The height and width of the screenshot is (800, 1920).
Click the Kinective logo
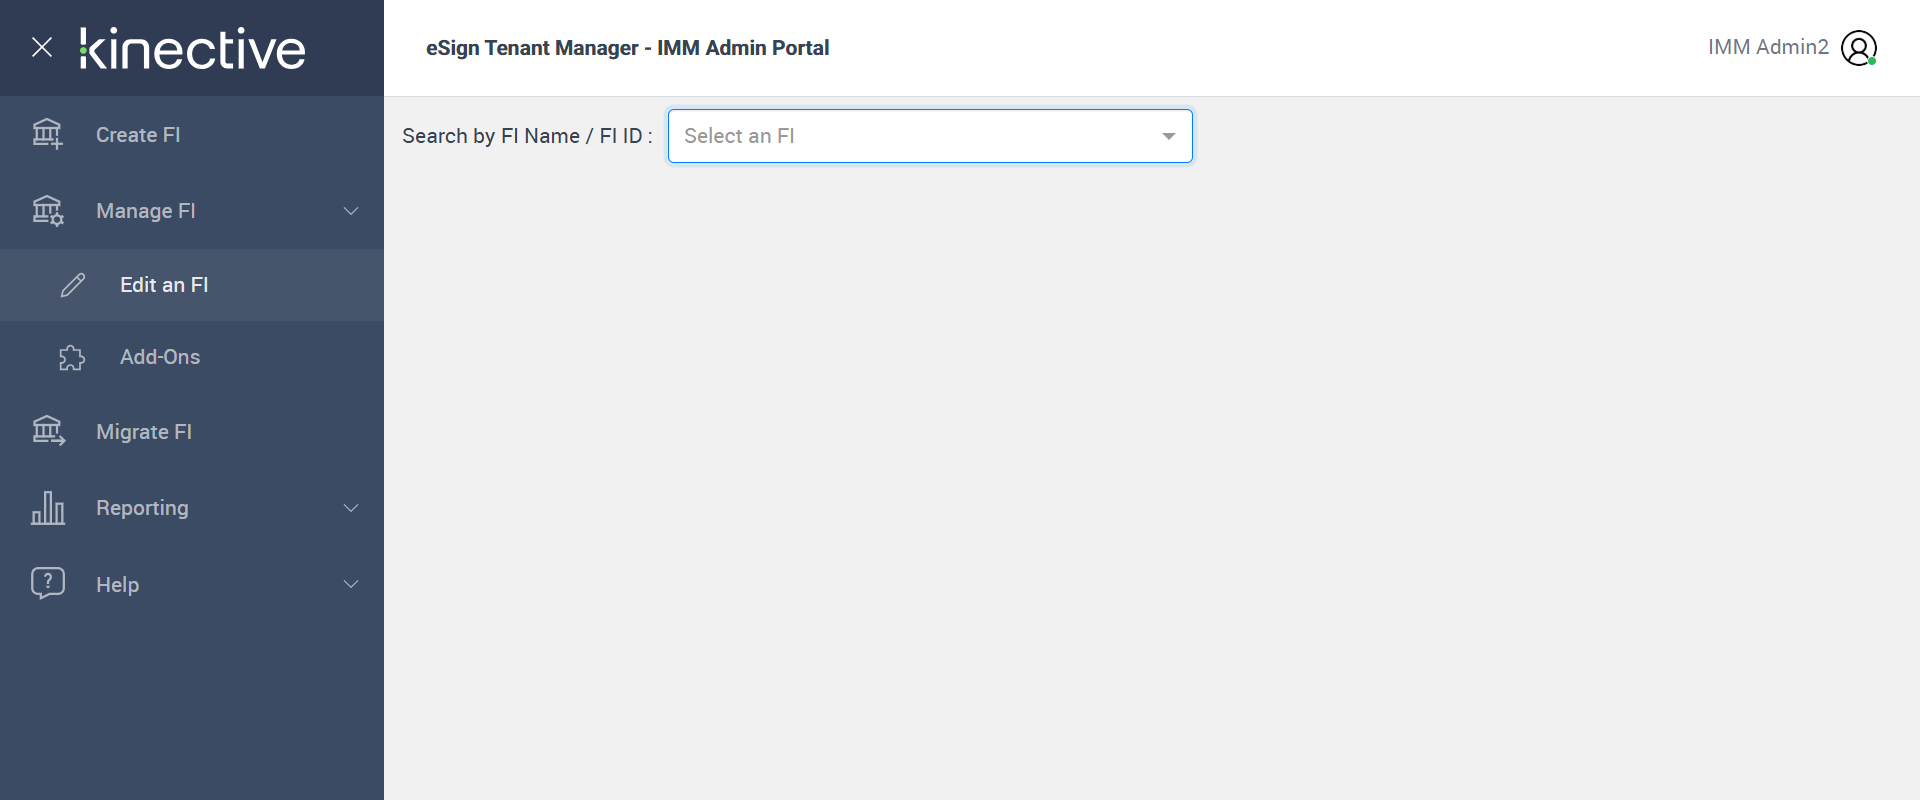pyautogui.click(x=192, y=49)
